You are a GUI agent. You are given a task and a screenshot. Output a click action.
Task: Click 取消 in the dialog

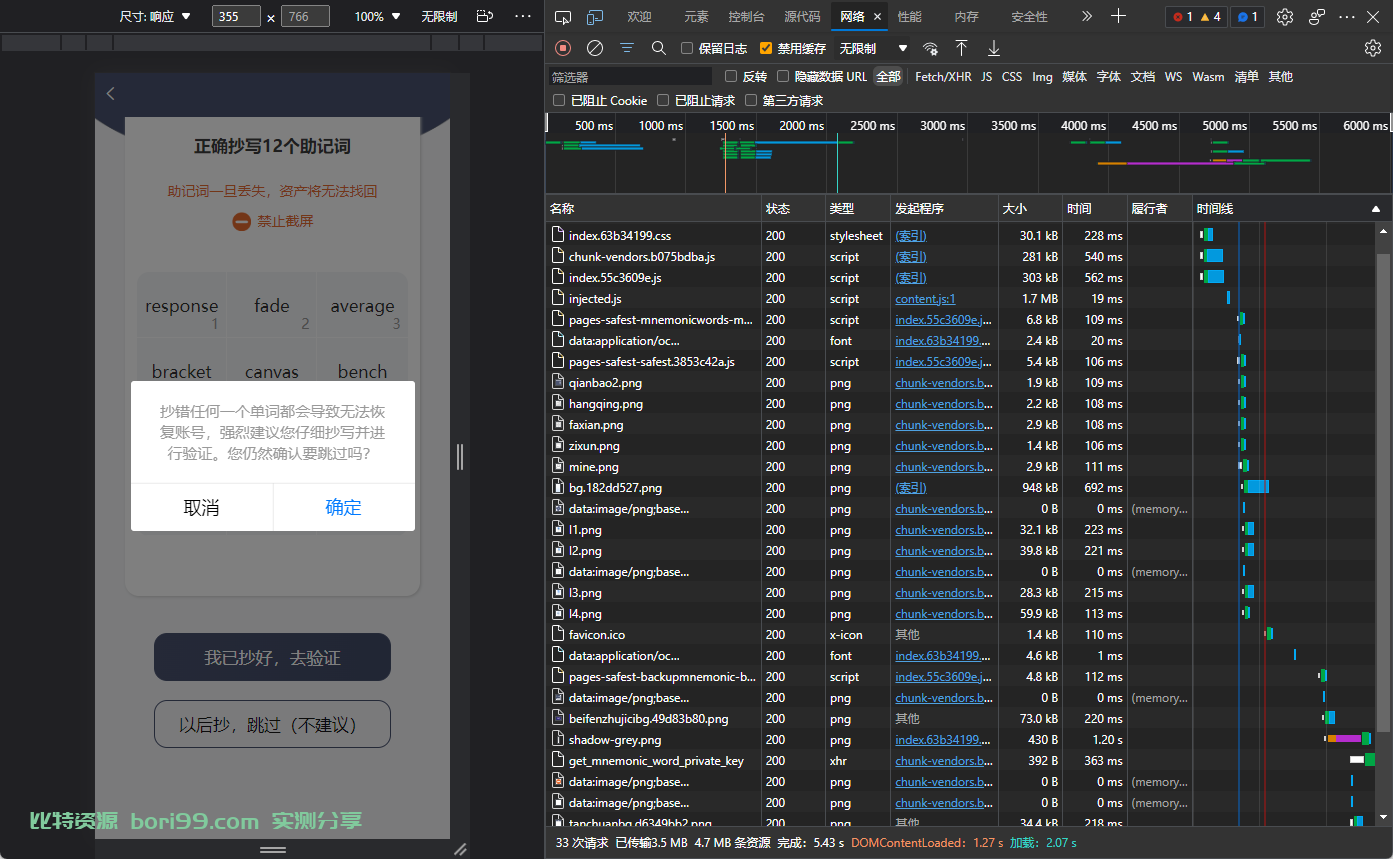[202, 507]
